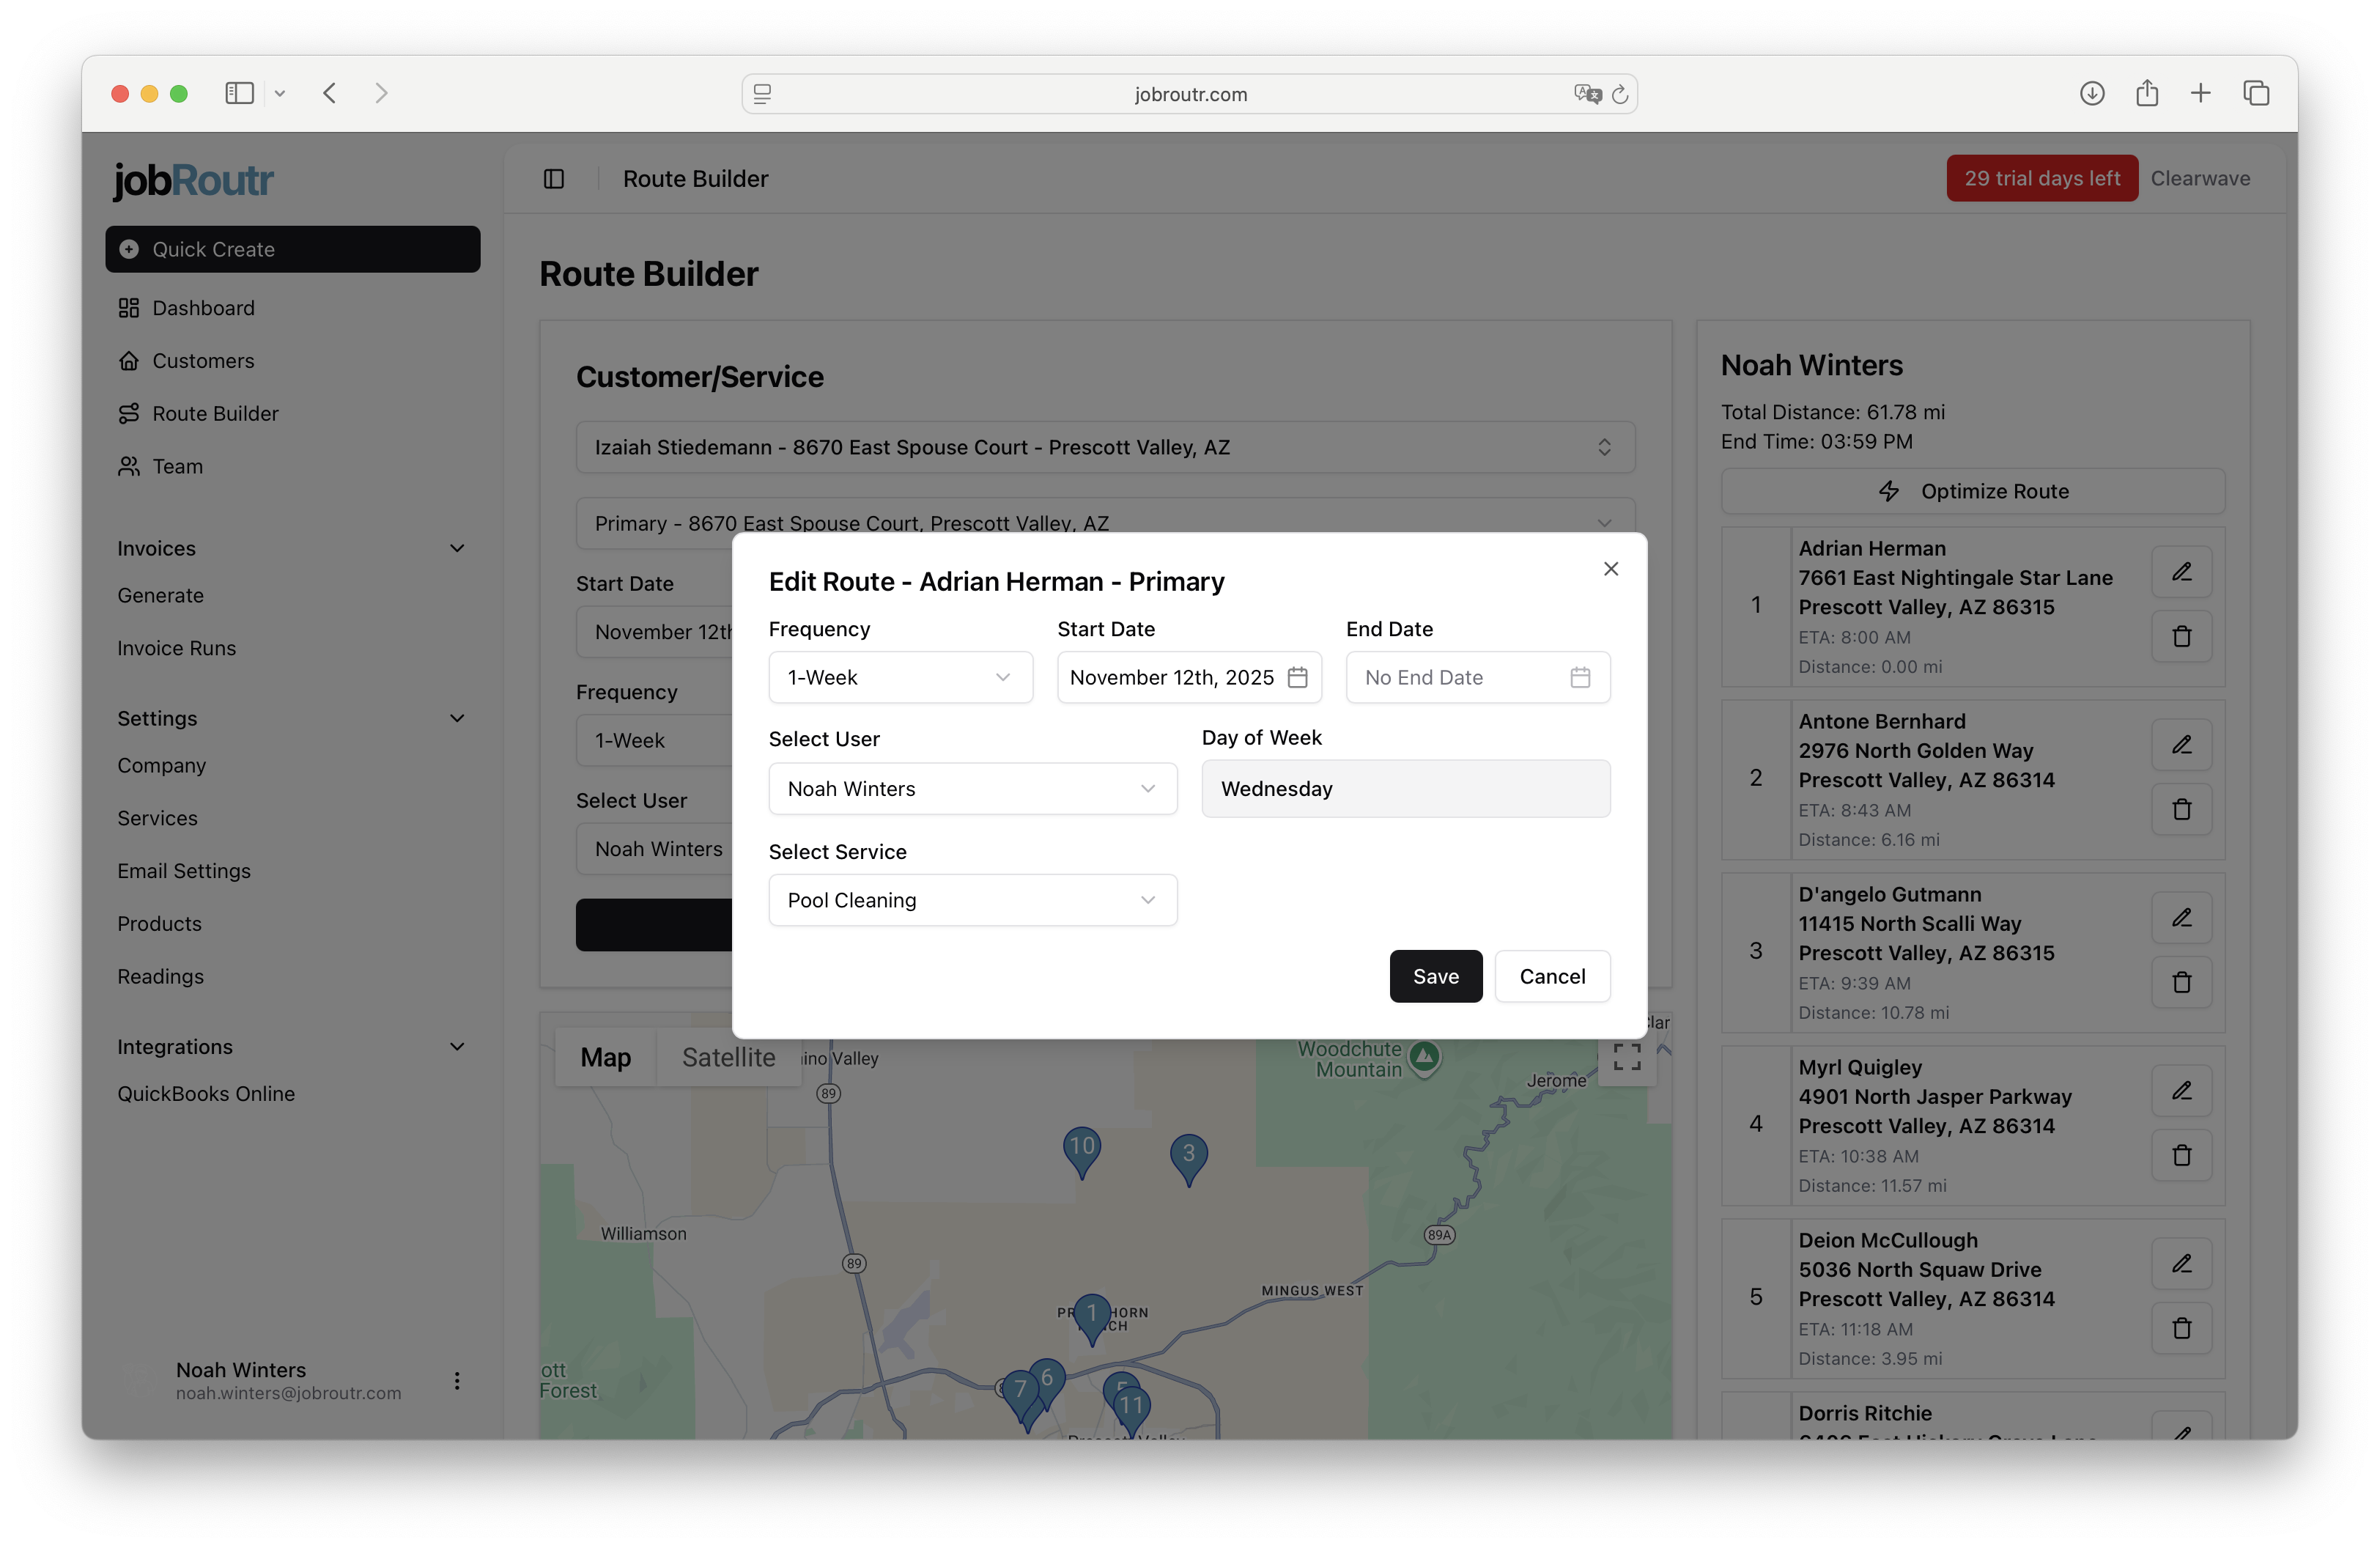
Task: Save the edited route
Action: click(1435, 976)
